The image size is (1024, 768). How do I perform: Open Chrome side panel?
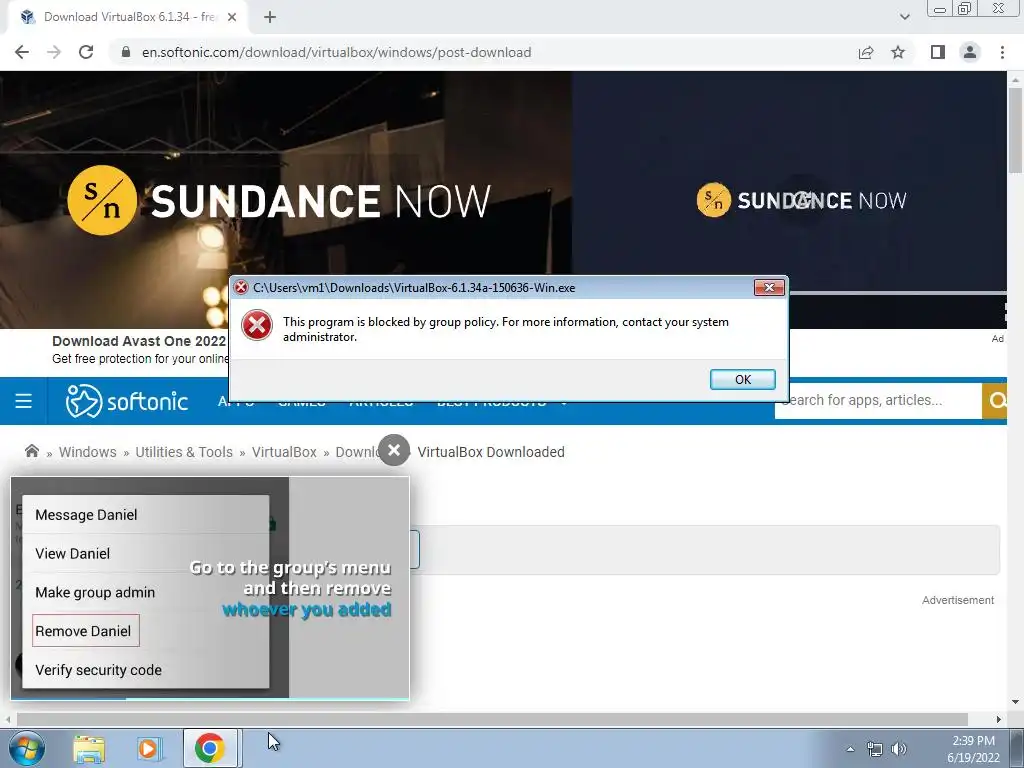[938, 52]
